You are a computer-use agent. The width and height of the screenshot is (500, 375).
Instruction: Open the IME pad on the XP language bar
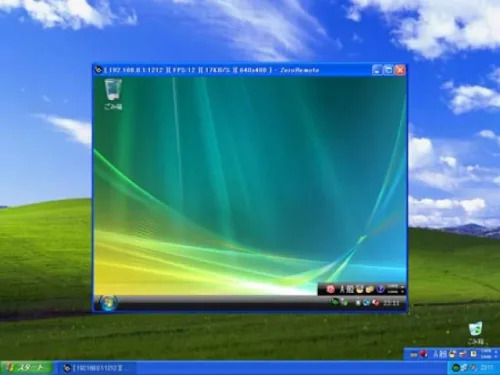452,354
